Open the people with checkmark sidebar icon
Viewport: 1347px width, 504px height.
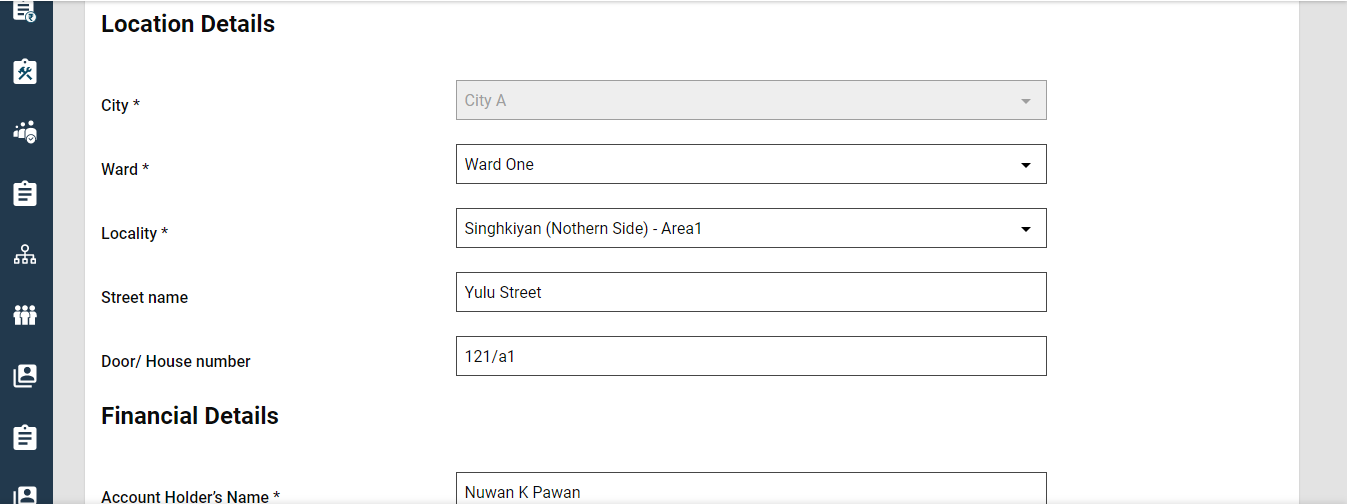pyautogui.click(x=25, y=132)
